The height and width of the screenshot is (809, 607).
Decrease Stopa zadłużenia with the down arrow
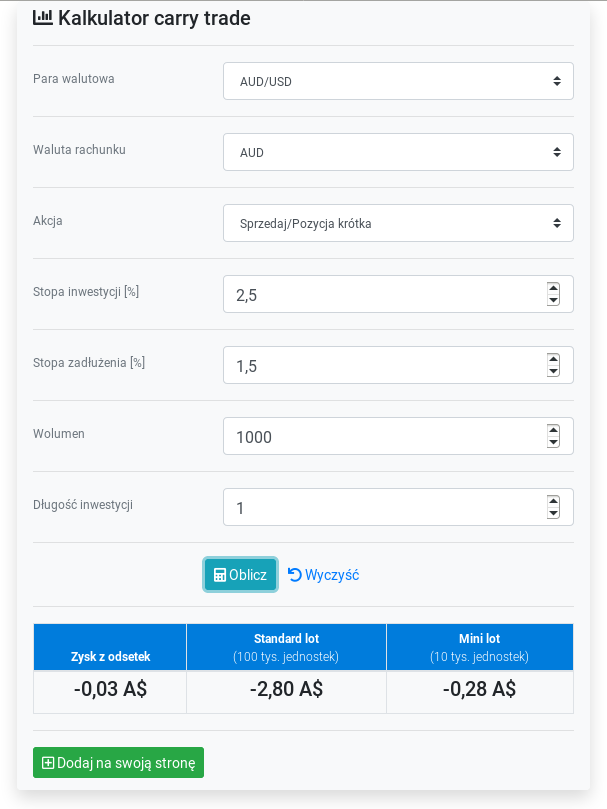tap(553, 371)
